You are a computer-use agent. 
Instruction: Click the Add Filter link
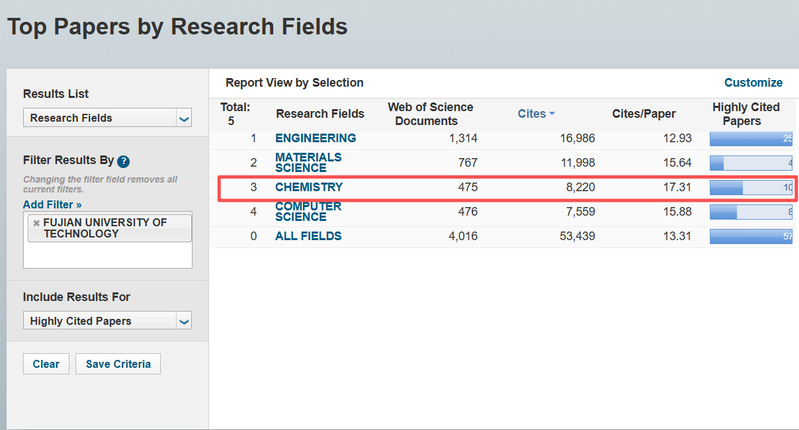52,204
